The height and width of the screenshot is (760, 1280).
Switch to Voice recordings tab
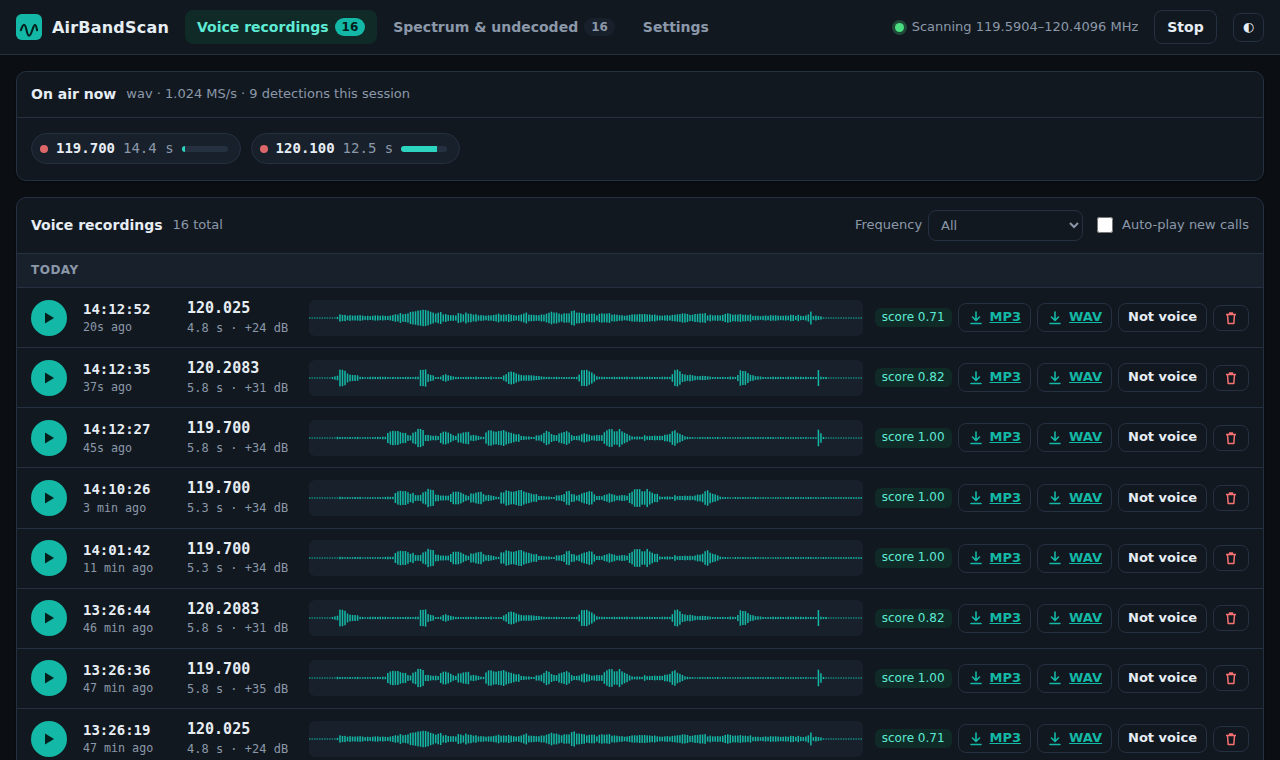281,27
